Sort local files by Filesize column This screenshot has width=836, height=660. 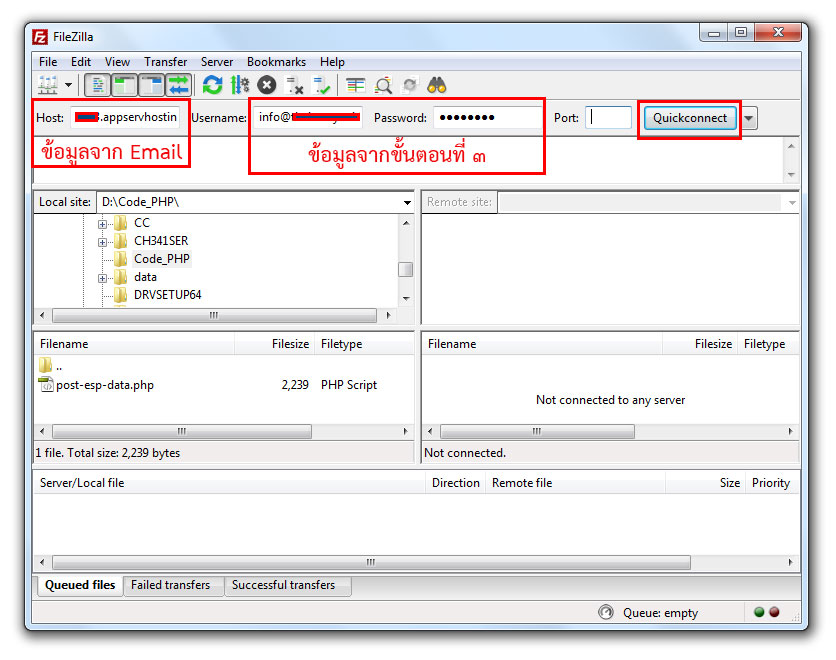click(x=275, y=344)
